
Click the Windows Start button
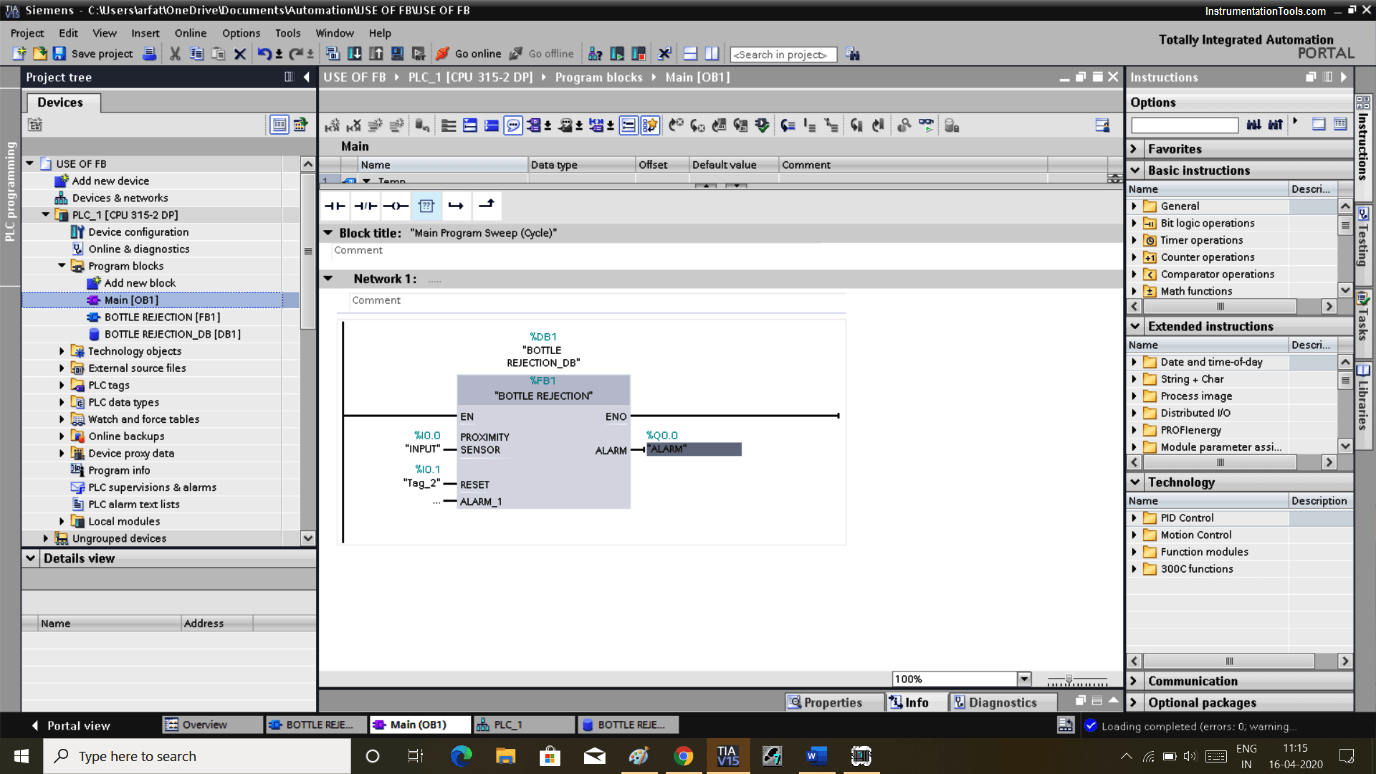tap(22, 756)
